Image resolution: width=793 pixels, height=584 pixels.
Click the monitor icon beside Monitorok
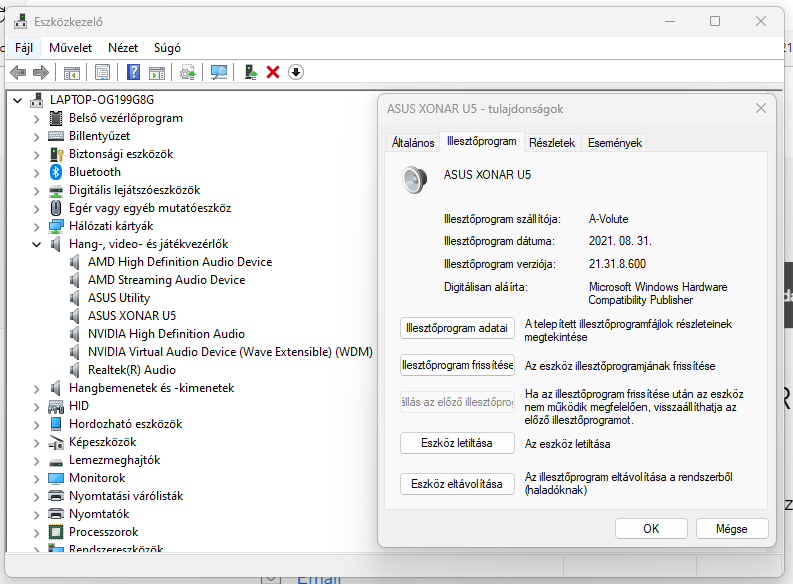tap(56, 478)
